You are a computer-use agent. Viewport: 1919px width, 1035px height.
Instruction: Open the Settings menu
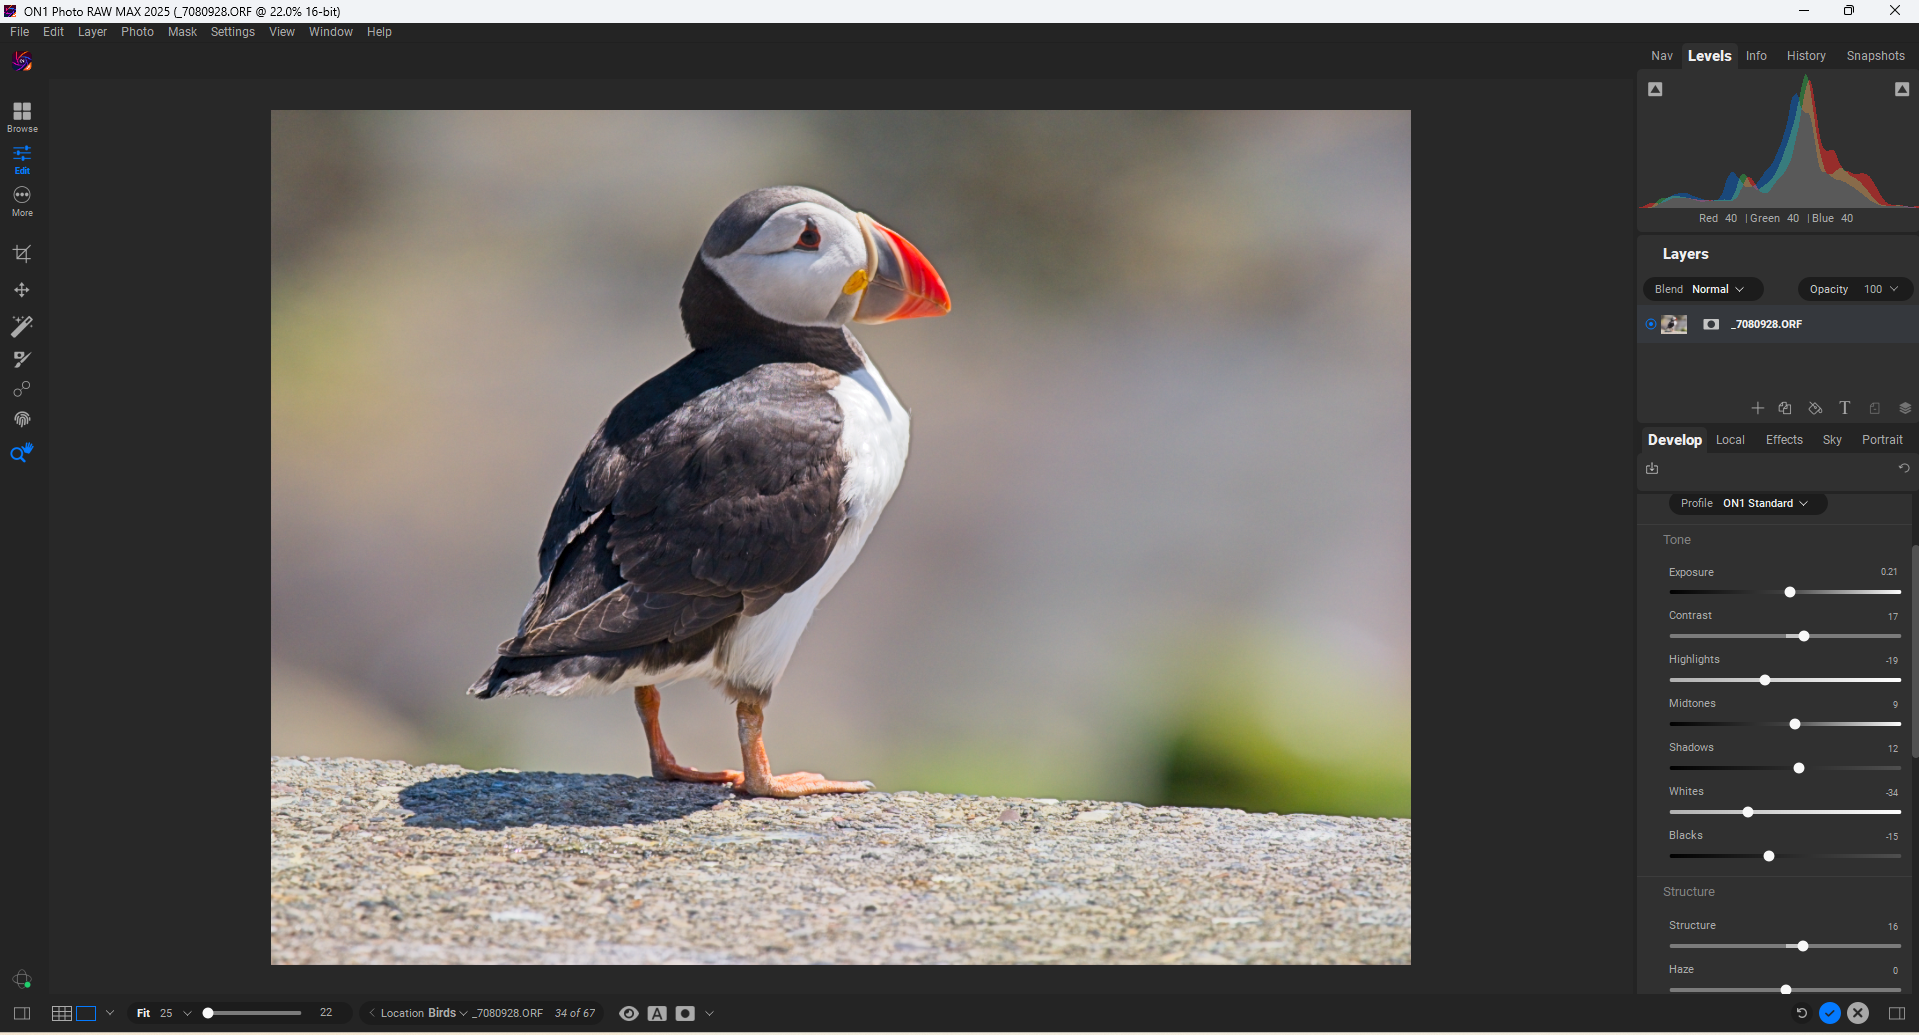[x=232, y=31]
